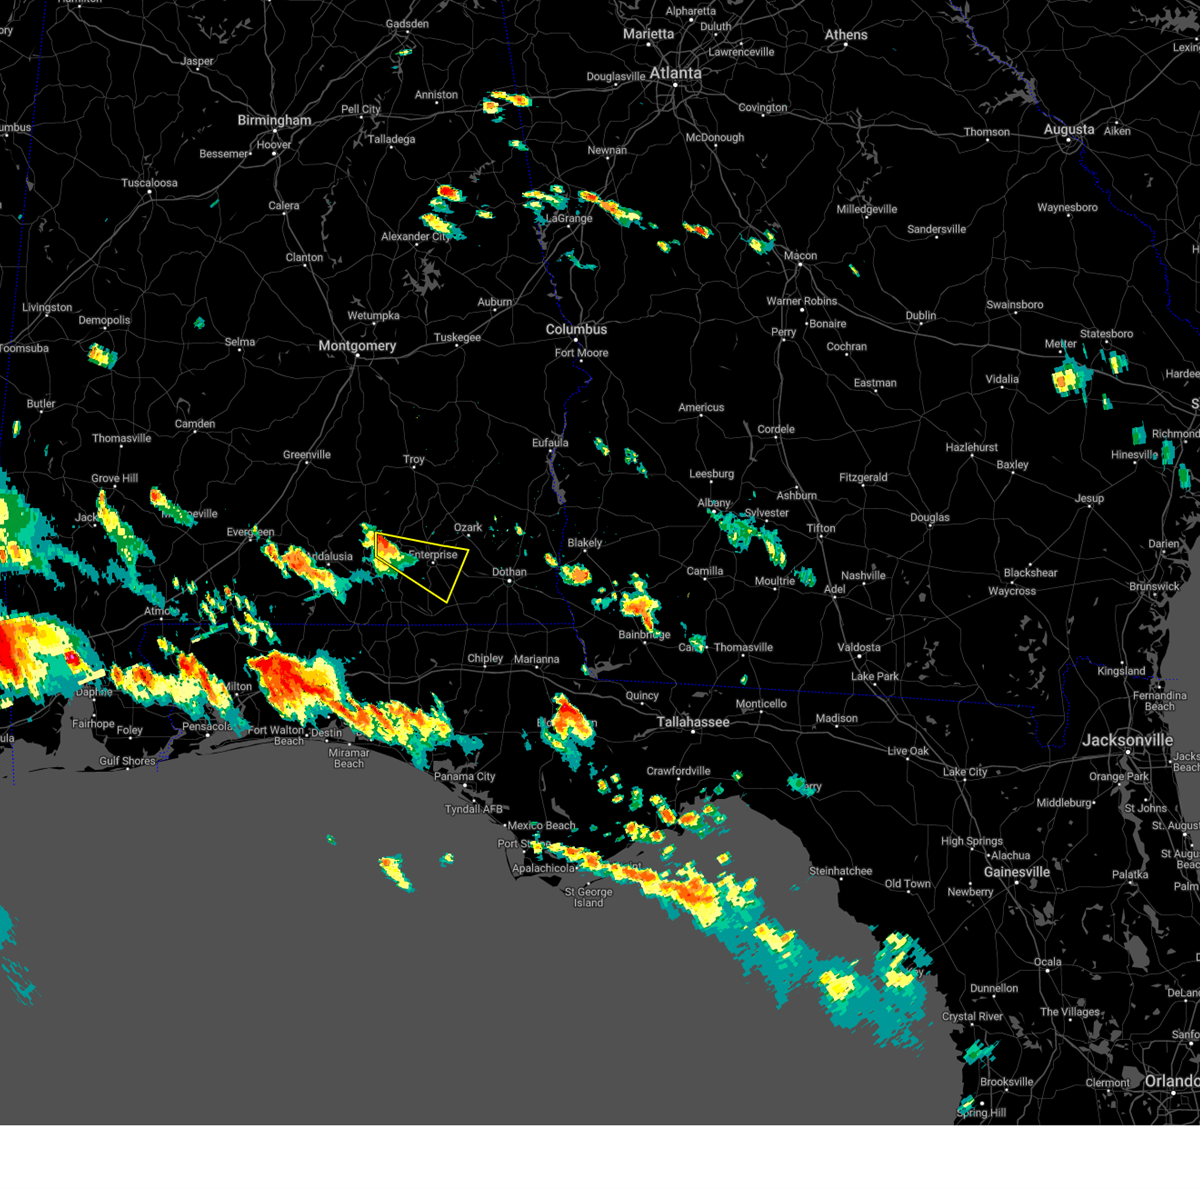Screen dimensions: 1200x1200
Task: Click the Marianna city label
Action: pos(537,659)
